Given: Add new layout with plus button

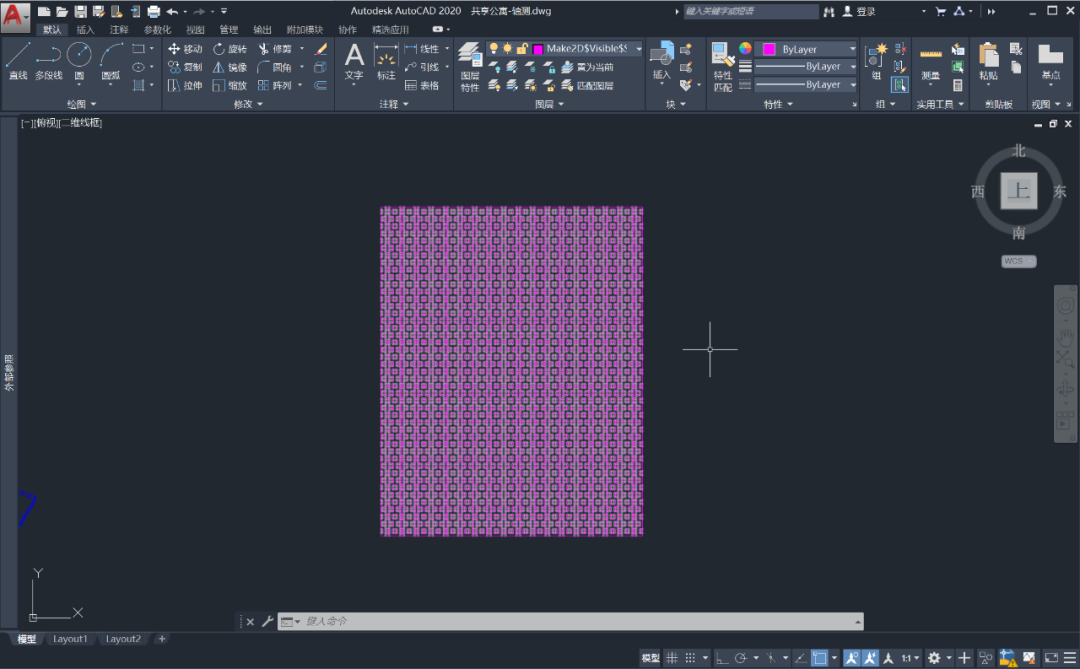Looking at the screenshot, I should (x=162, y=639).
